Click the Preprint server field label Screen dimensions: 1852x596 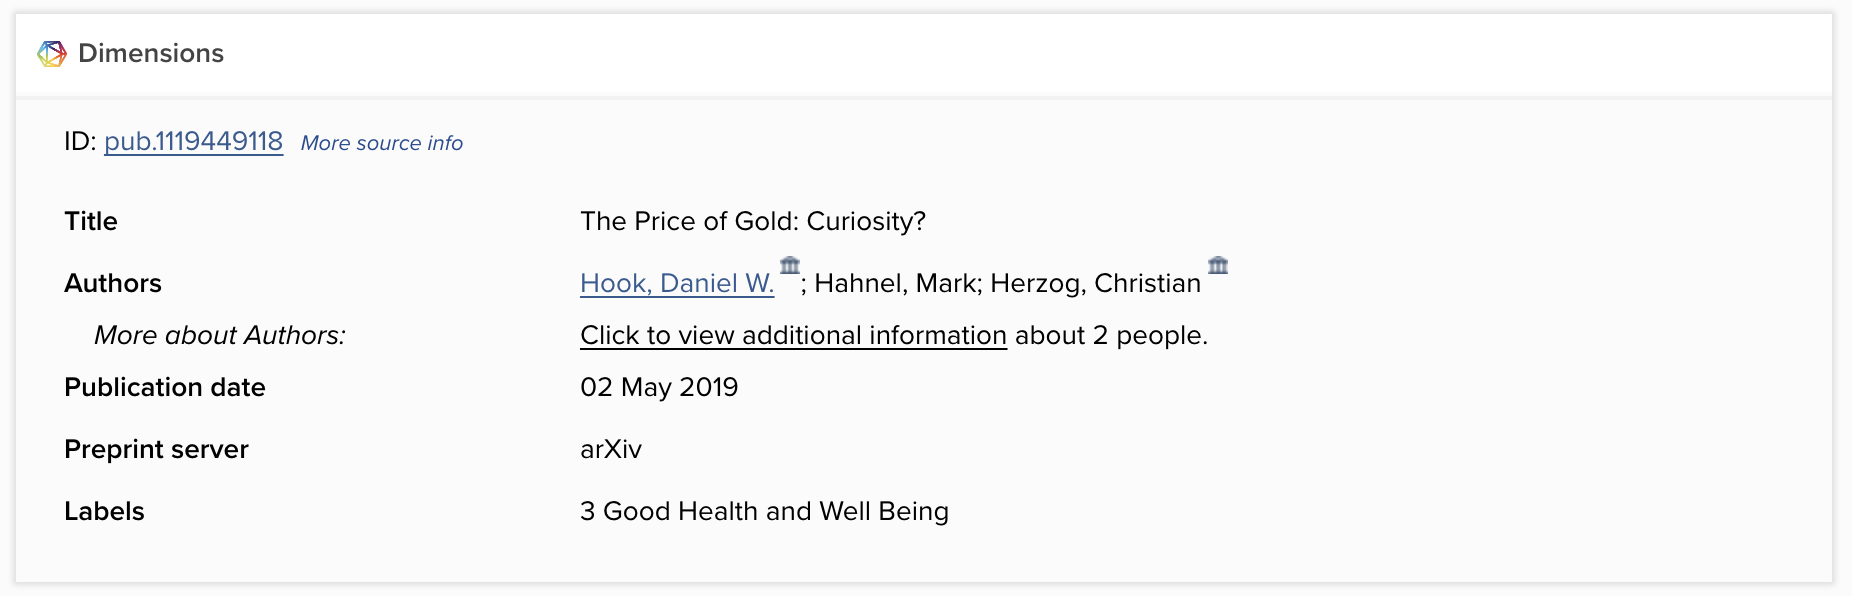tap(156, 449)
